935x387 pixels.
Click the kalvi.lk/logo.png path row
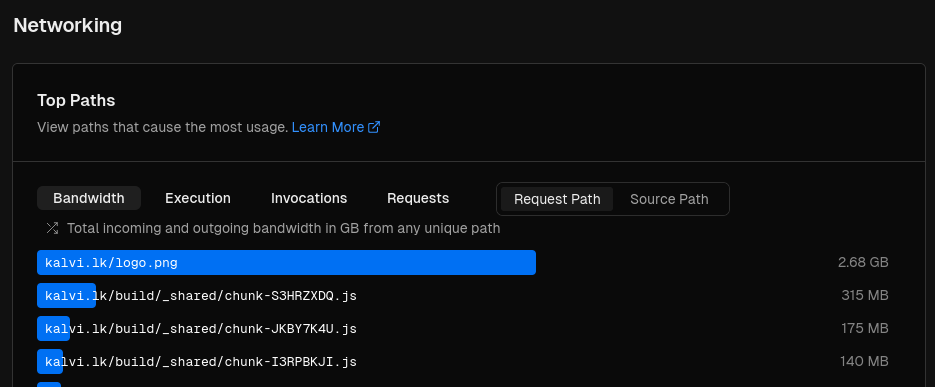tap(463, 262)
